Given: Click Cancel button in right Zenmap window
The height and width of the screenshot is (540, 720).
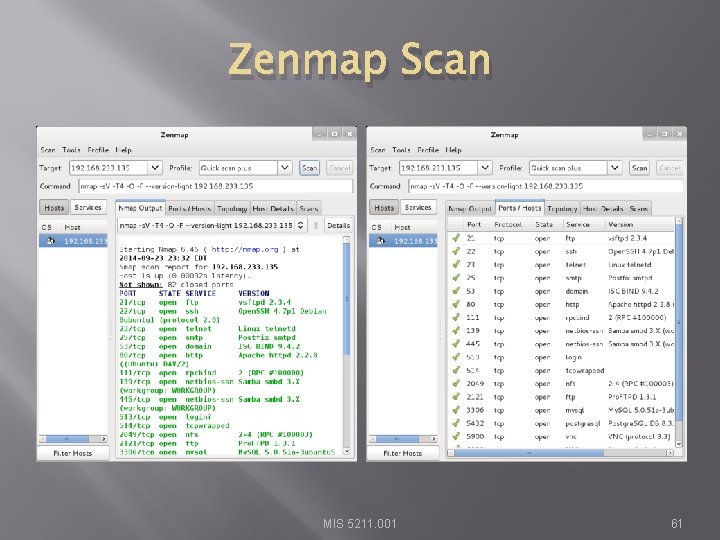Looking at the screenshot, I should click(669, 168).
